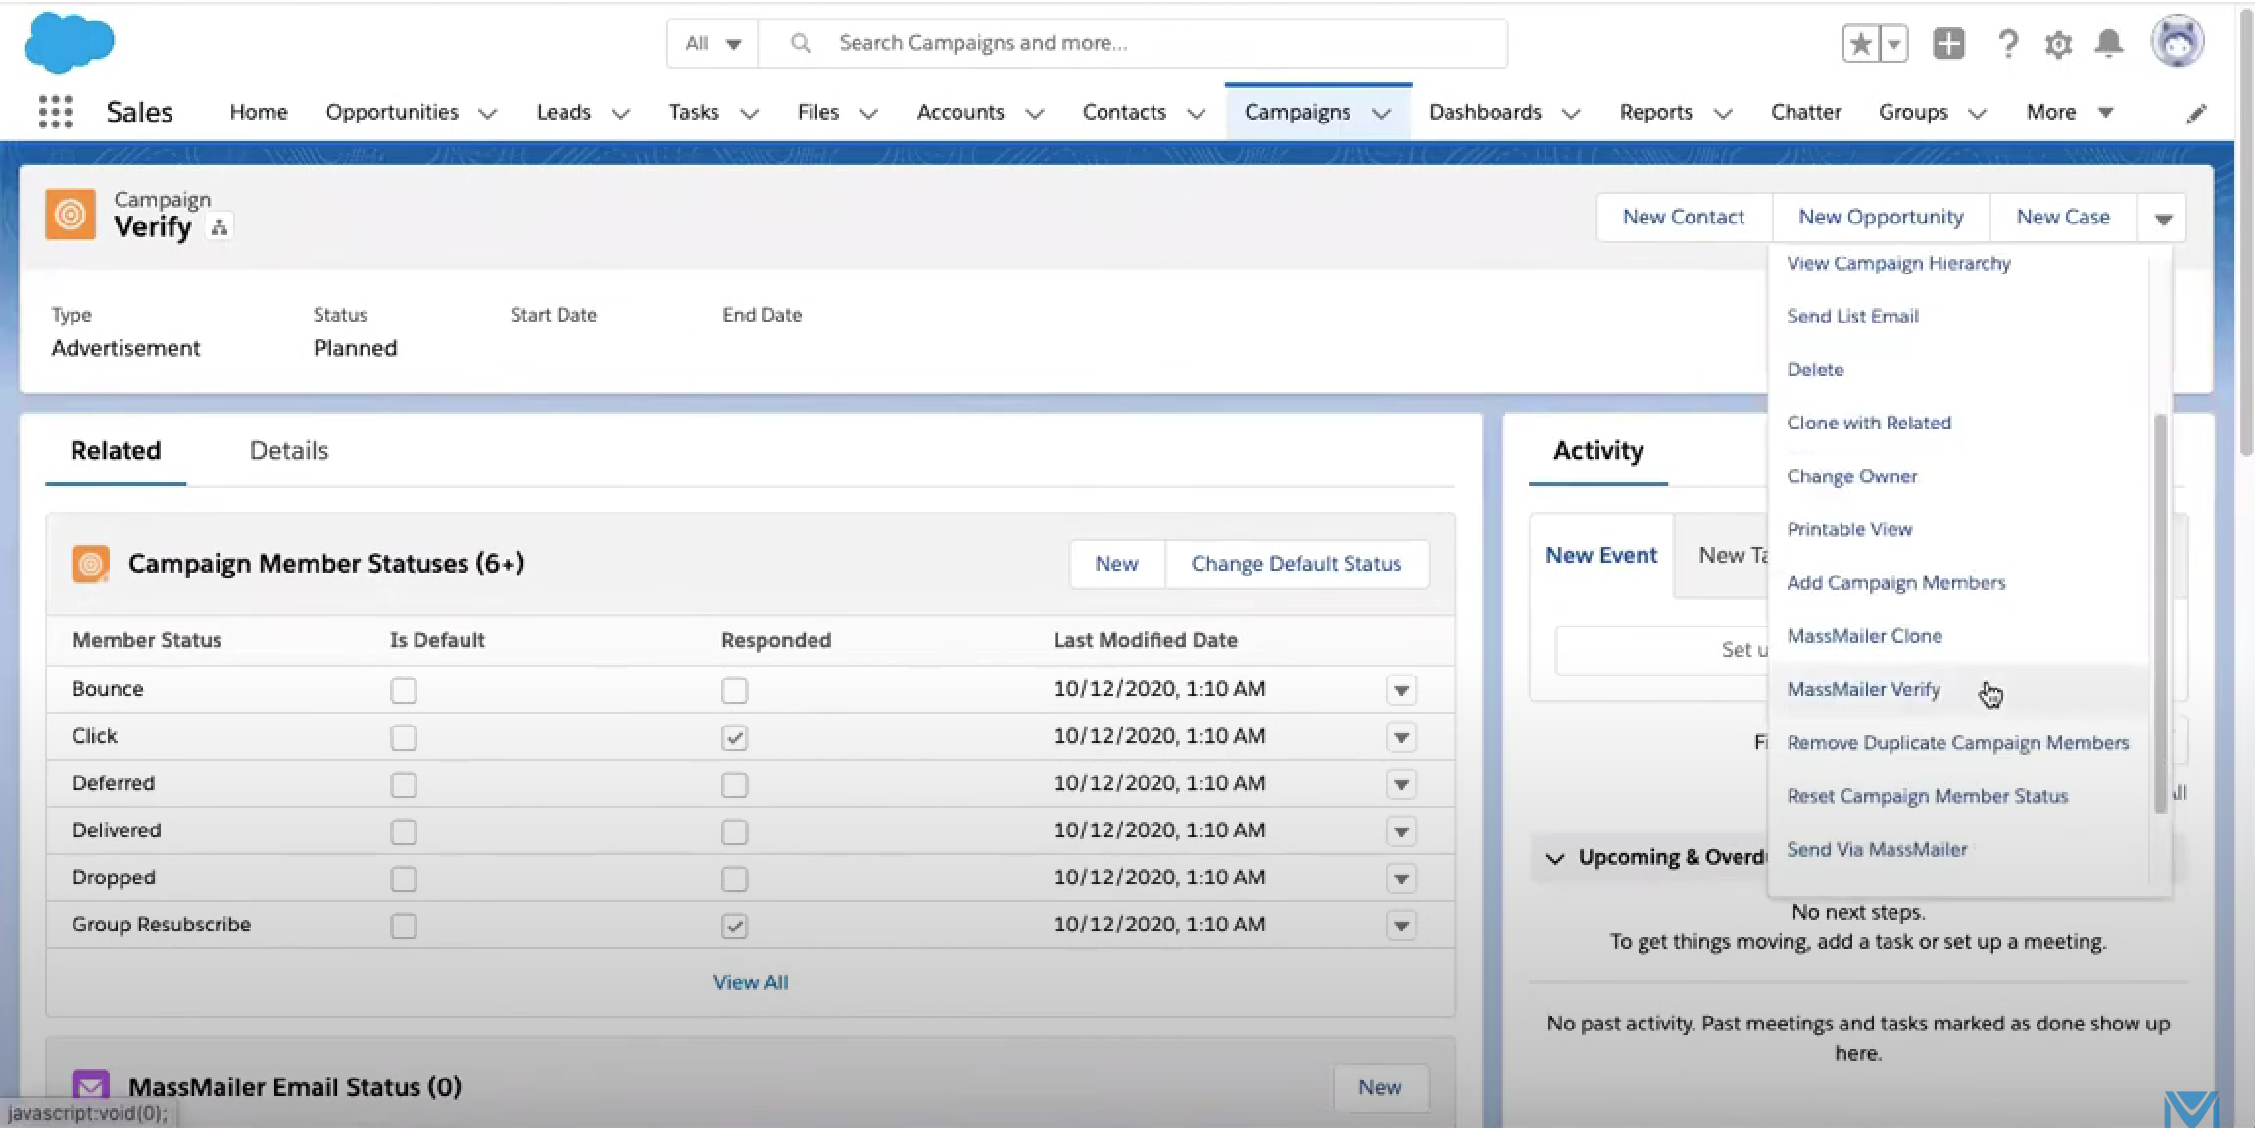The image size is (2255, 1128).
Task: Choose Send Via MassMailer menu item
Action: pos(1876,849)
